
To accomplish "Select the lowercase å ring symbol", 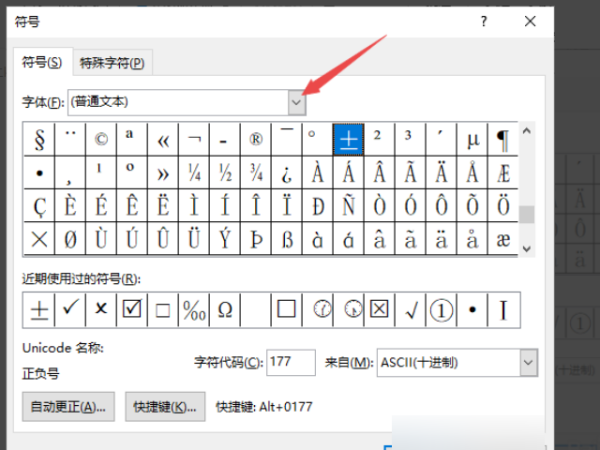I will pos(472,239).
